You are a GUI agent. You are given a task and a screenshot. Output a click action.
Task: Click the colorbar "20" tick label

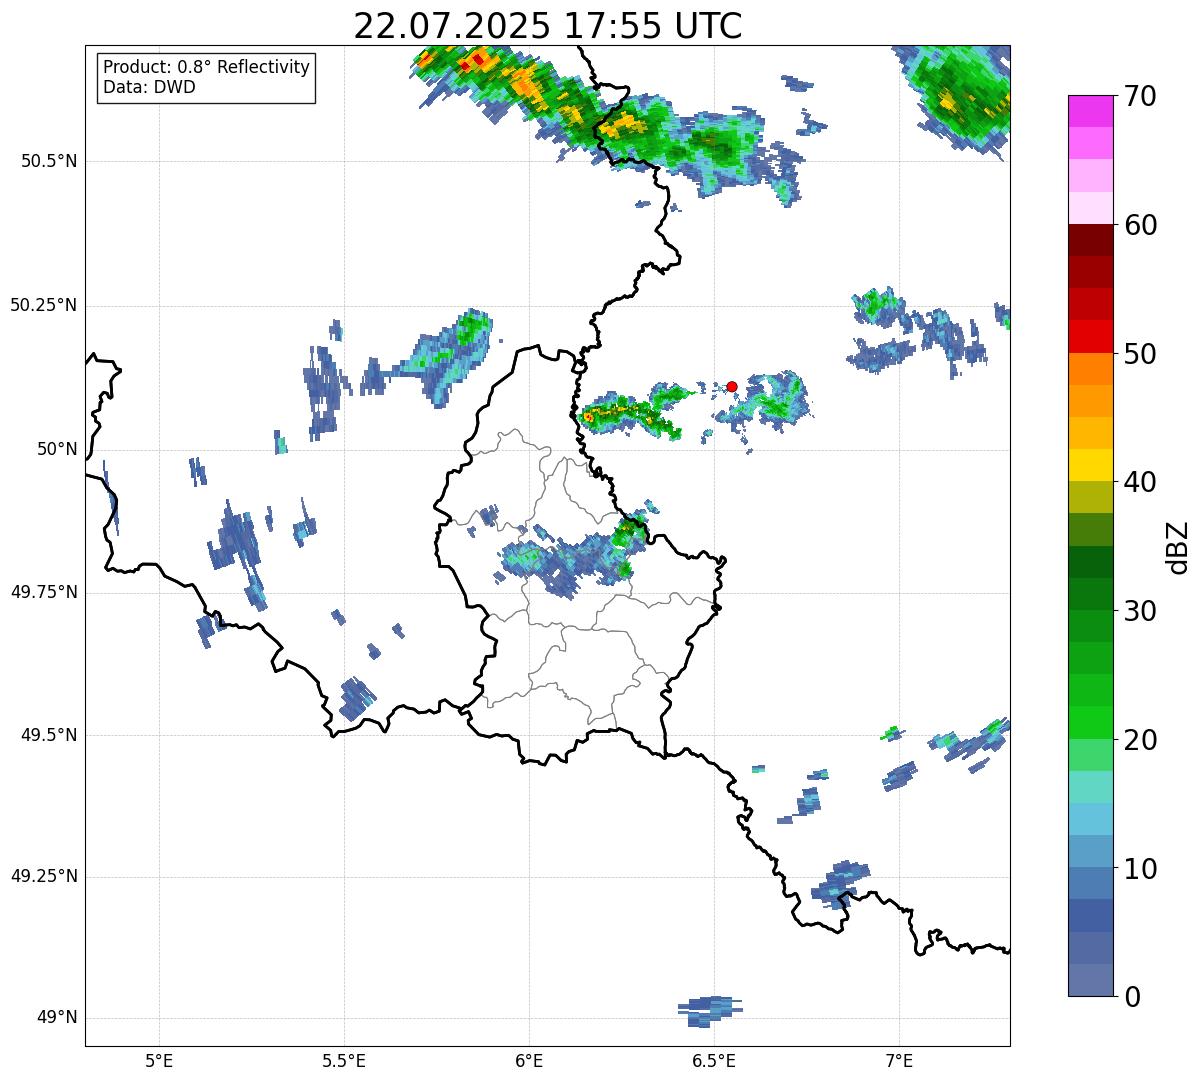(x=1139, y=740)
